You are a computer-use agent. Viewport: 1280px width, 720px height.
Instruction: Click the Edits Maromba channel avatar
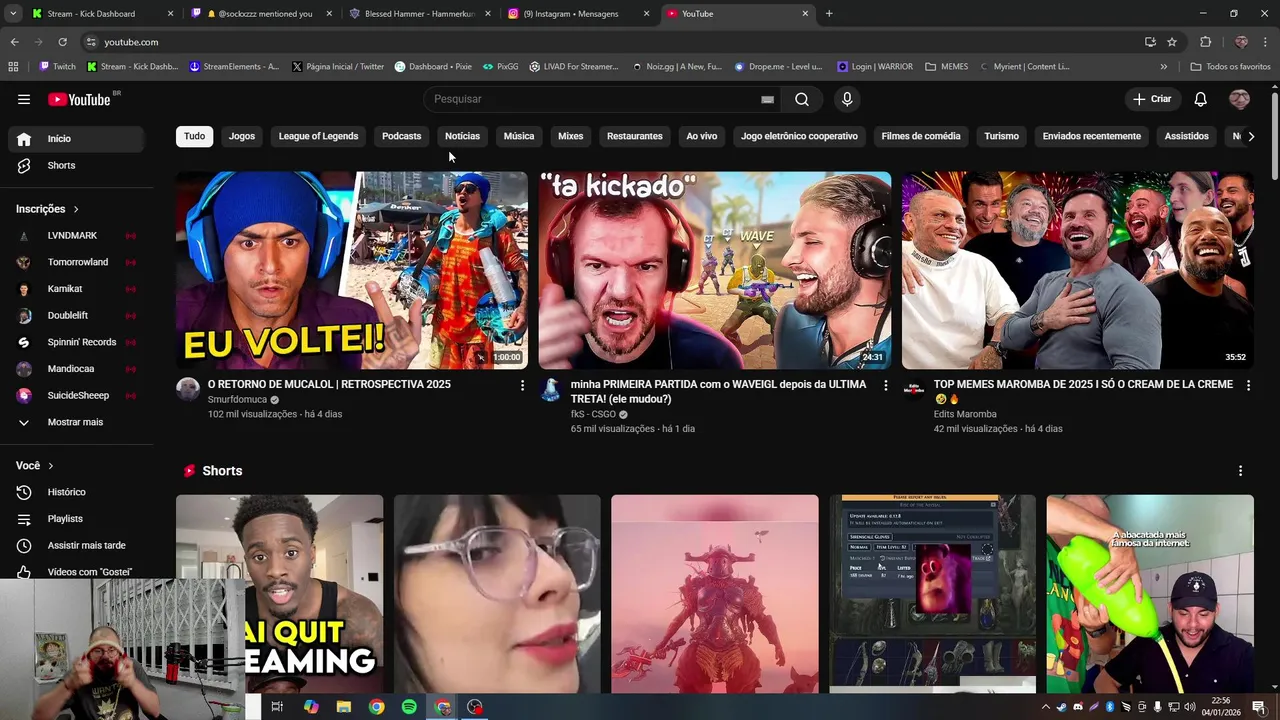(x=914, y=389)
